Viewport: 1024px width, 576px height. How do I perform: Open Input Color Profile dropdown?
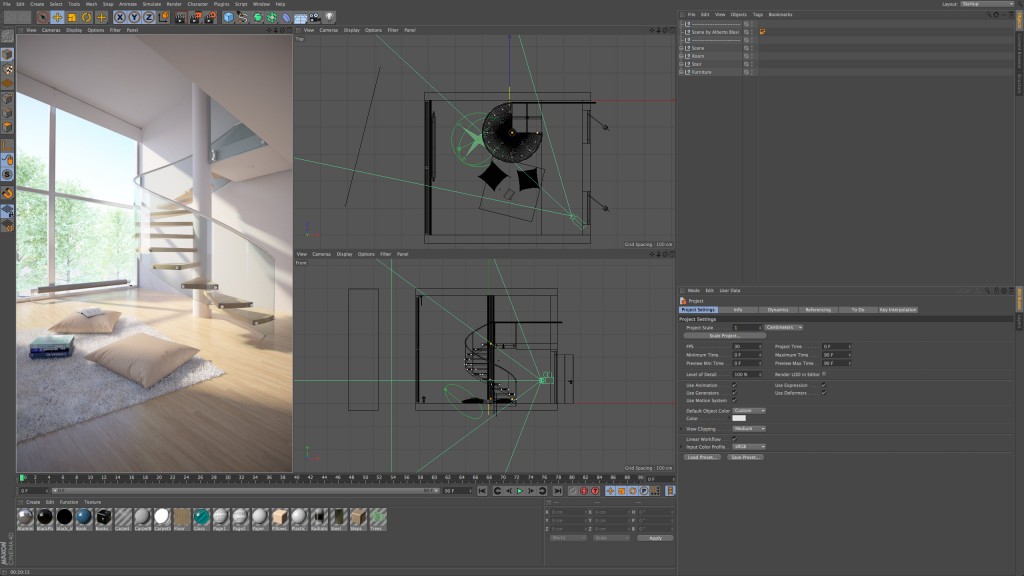[749, 447]
